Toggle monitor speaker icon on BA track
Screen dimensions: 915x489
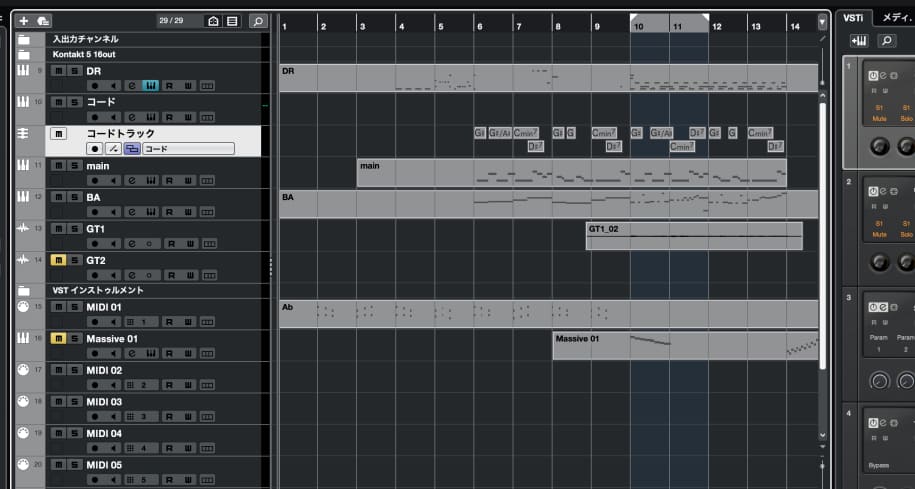coord(113,212)
